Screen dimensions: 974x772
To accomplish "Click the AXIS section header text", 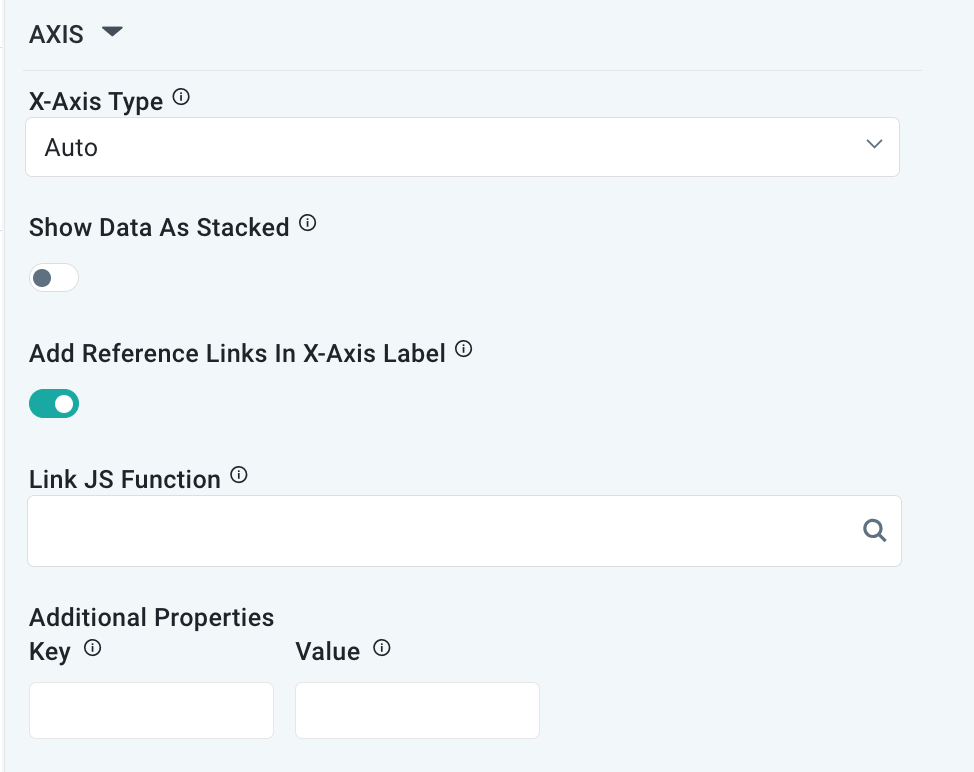I will click(x=56, y=34).
